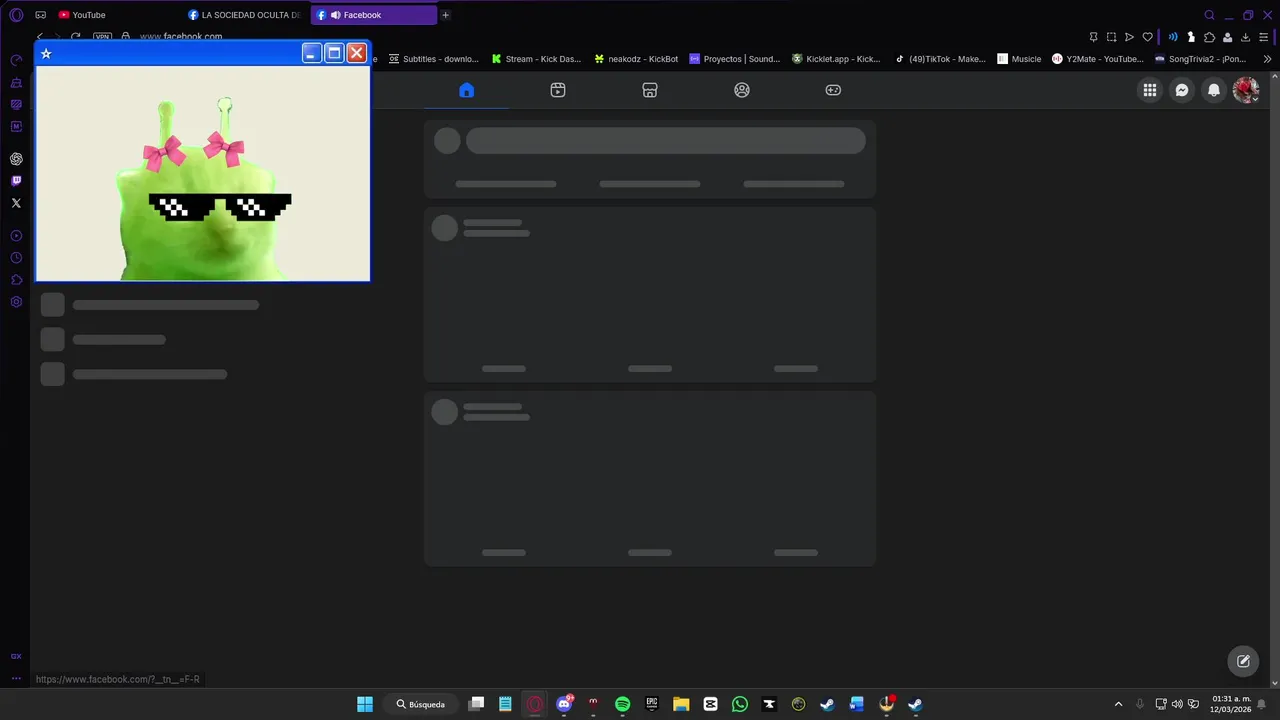This screenshot has height=720, width=1280.
Task: Toggle the VPN badge in address bar
Action: 102,37
